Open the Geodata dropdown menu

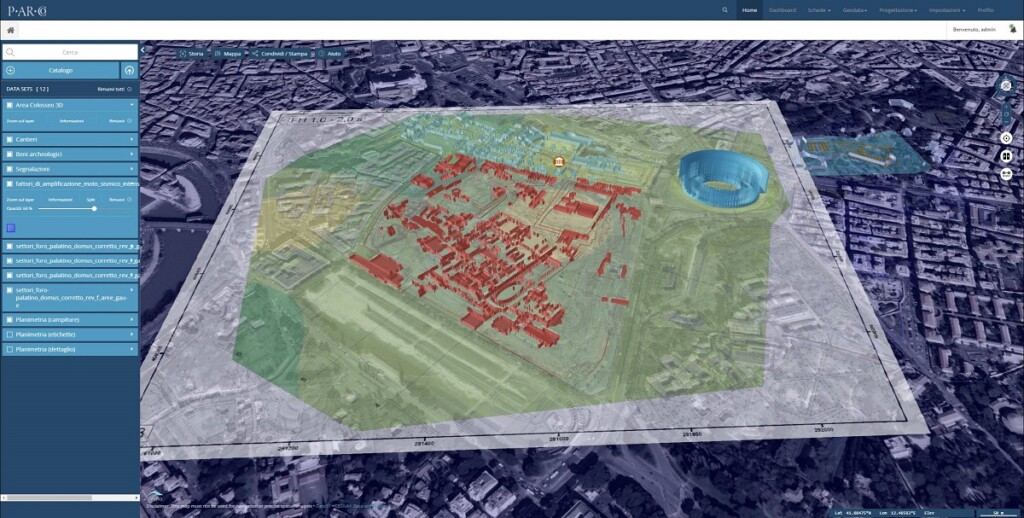tap(855, 10)
